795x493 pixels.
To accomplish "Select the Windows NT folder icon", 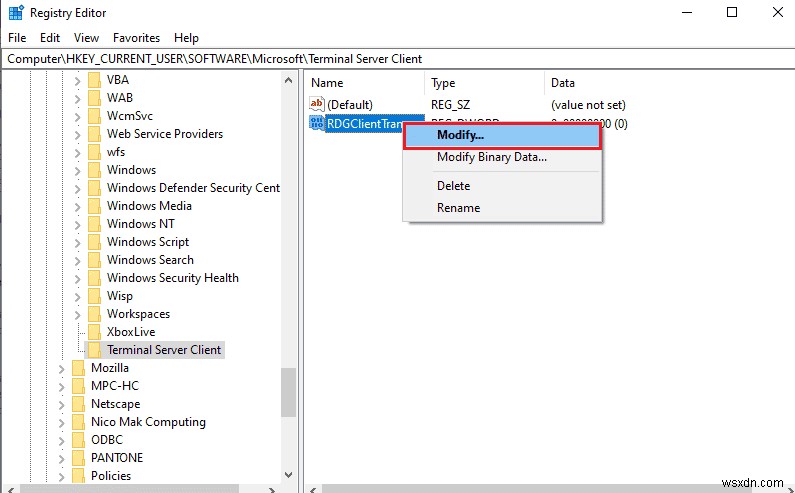I will click(94, 224).
